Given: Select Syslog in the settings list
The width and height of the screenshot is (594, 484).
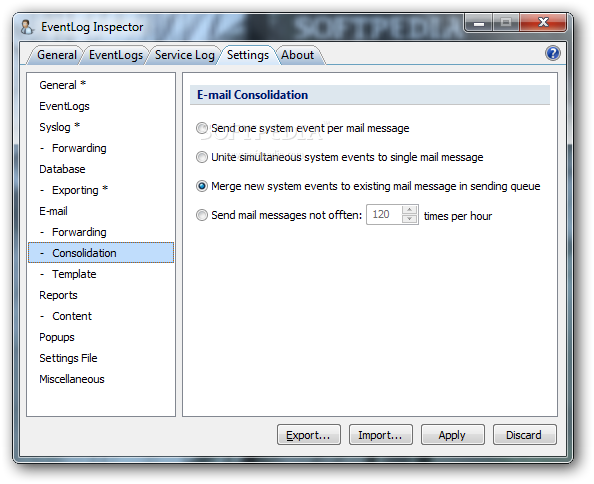Looking at the screenshot, I should pos(101,127).
